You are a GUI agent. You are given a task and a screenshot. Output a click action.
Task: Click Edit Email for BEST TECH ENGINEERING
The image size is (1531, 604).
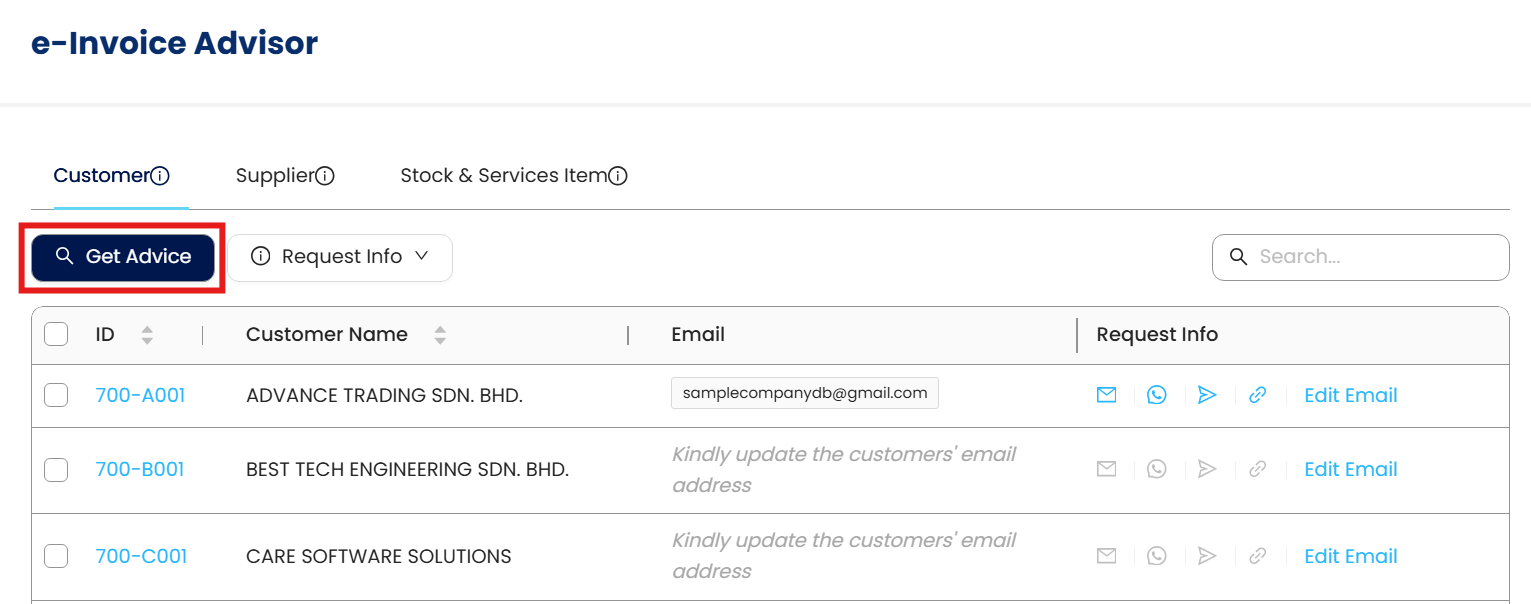[1350, 469]
